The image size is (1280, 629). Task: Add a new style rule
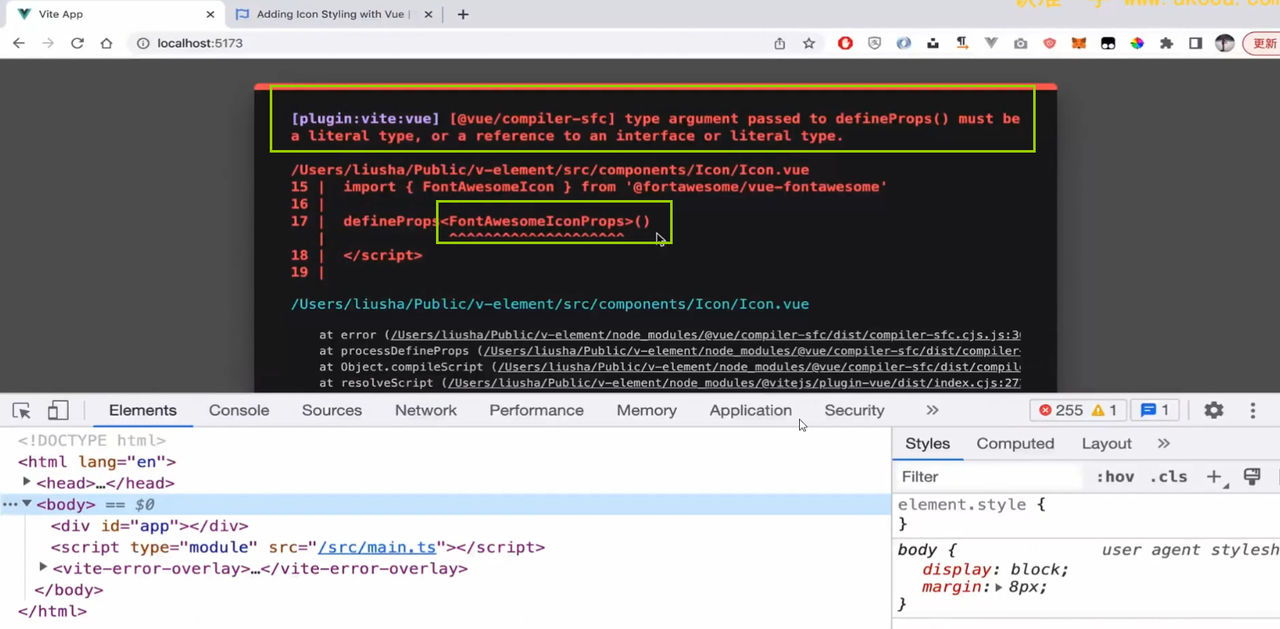click(x=1214, y=477)
